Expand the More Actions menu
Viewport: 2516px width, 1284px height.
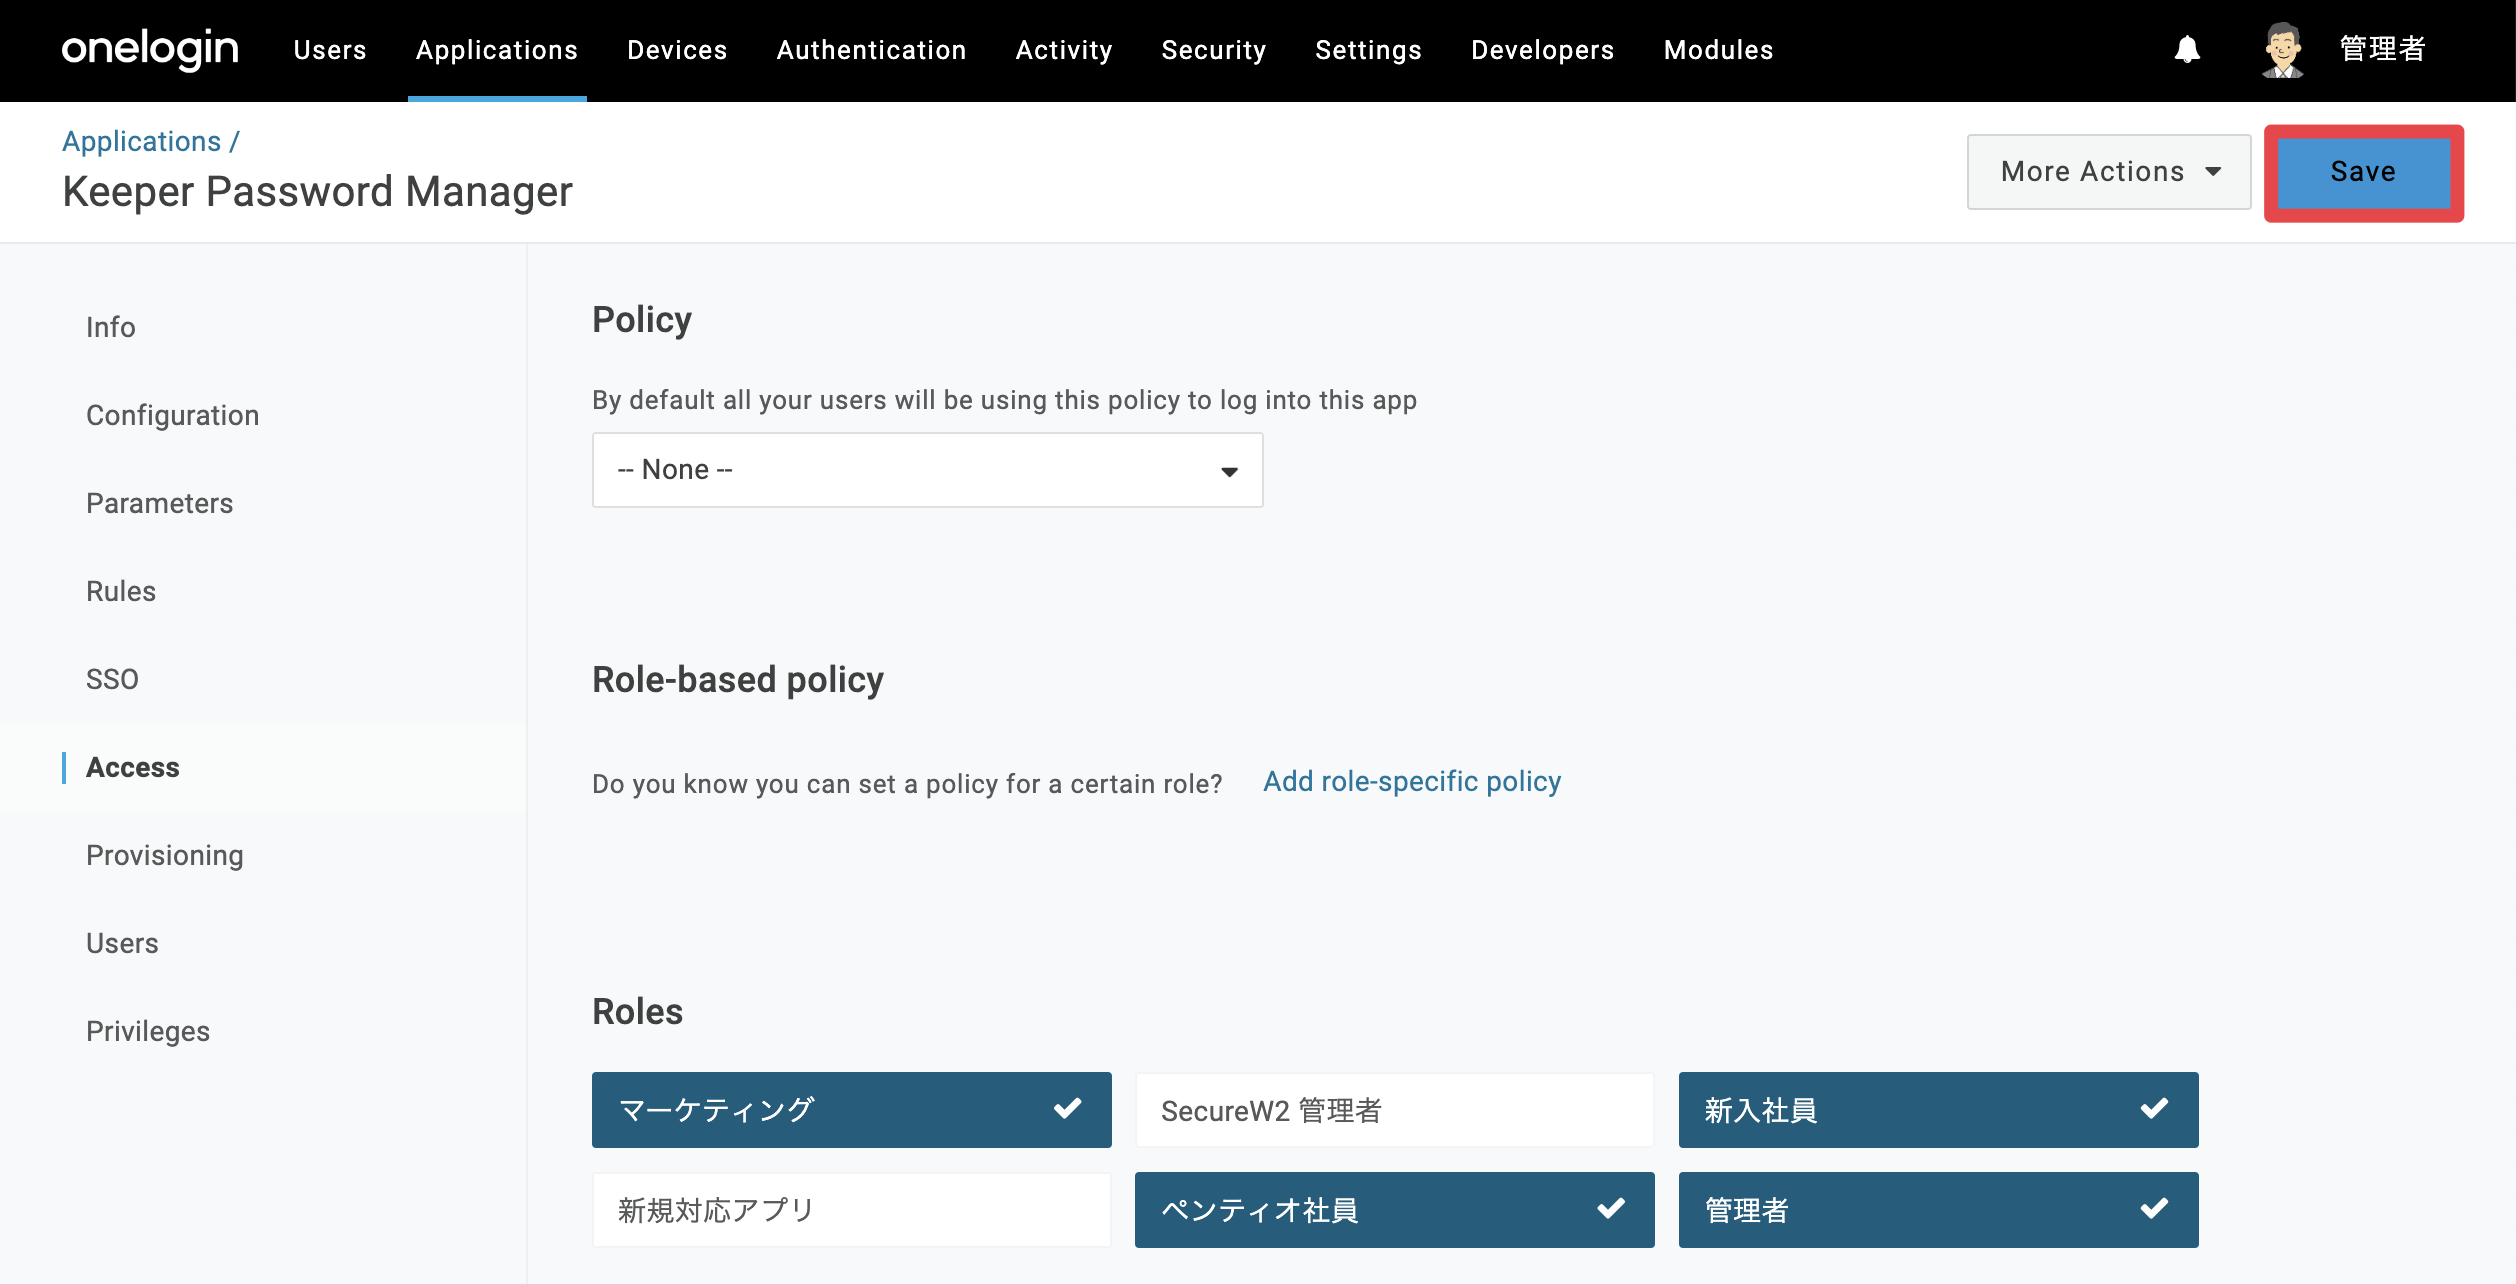click(x=2108, y=172)
